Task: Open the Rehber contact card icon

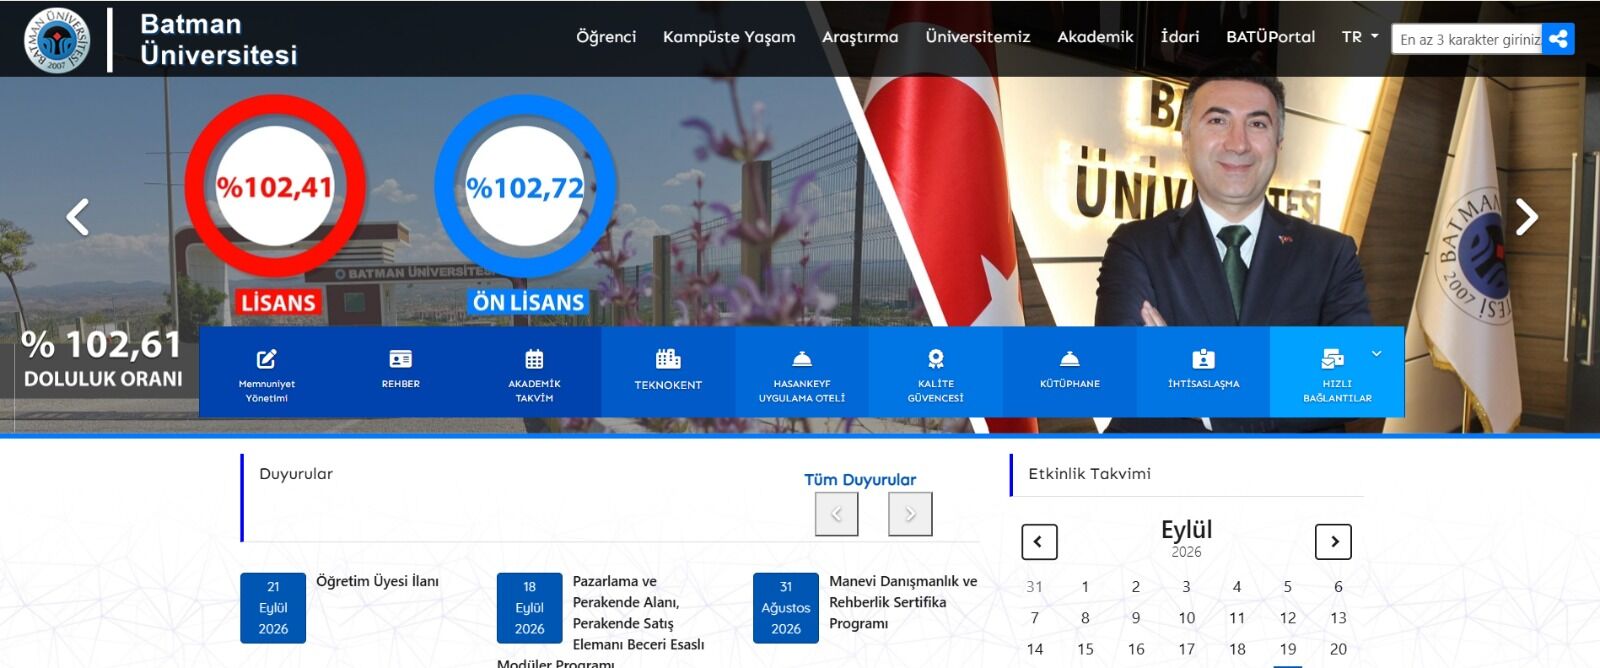Action: [400, 359]
